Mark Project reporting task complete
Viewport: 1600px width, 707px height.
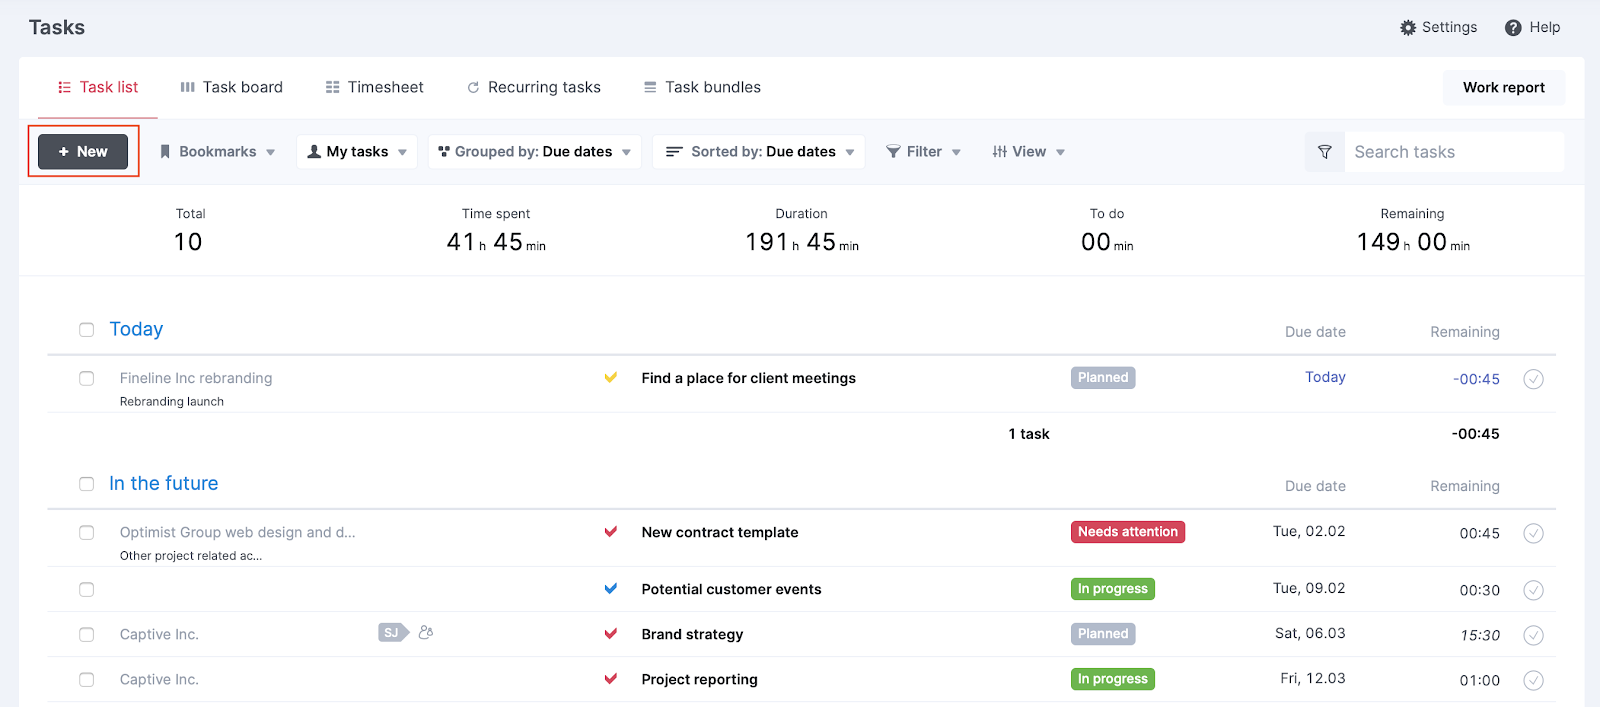(x=1533, y=680)
